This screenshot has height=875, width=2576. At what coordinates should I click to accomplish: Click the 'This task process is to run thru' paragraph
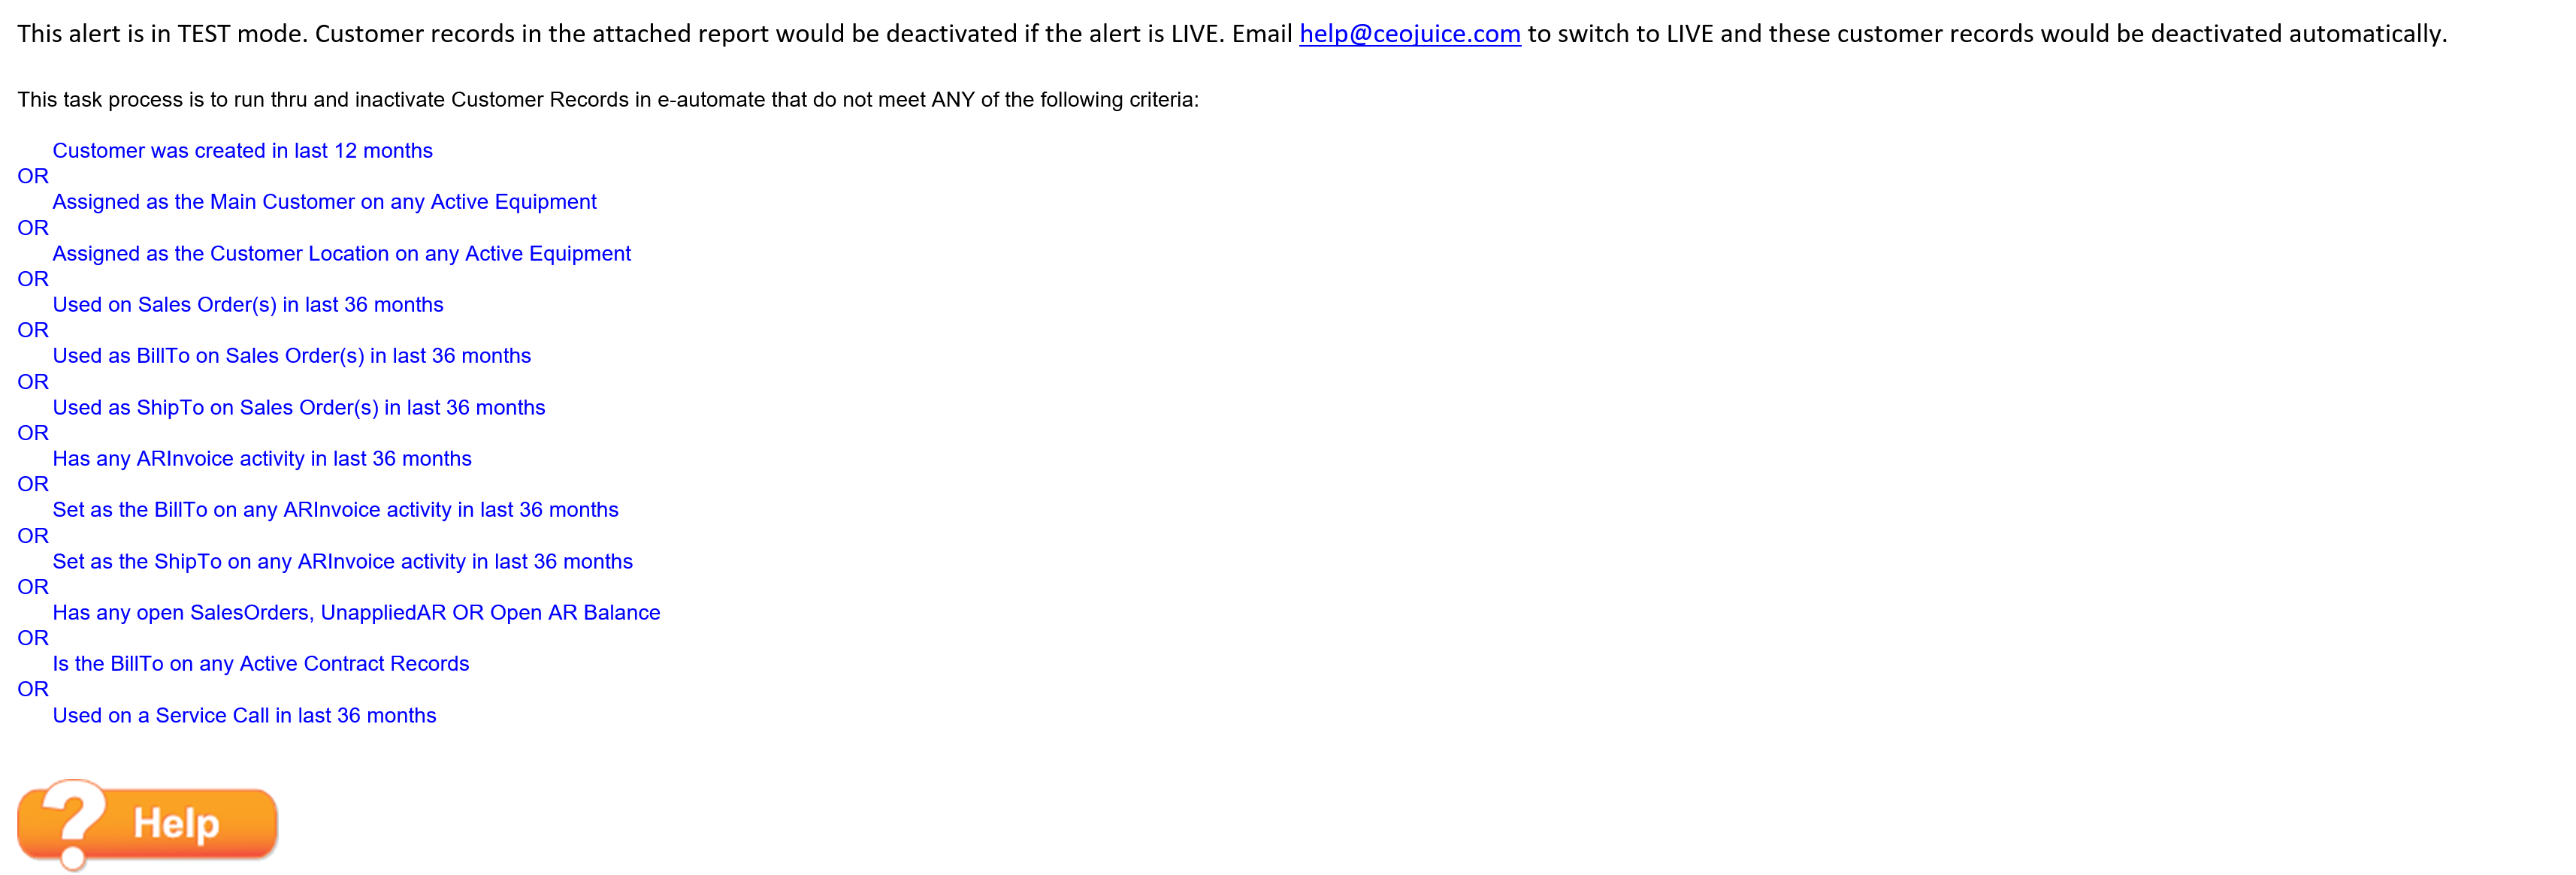608,100
